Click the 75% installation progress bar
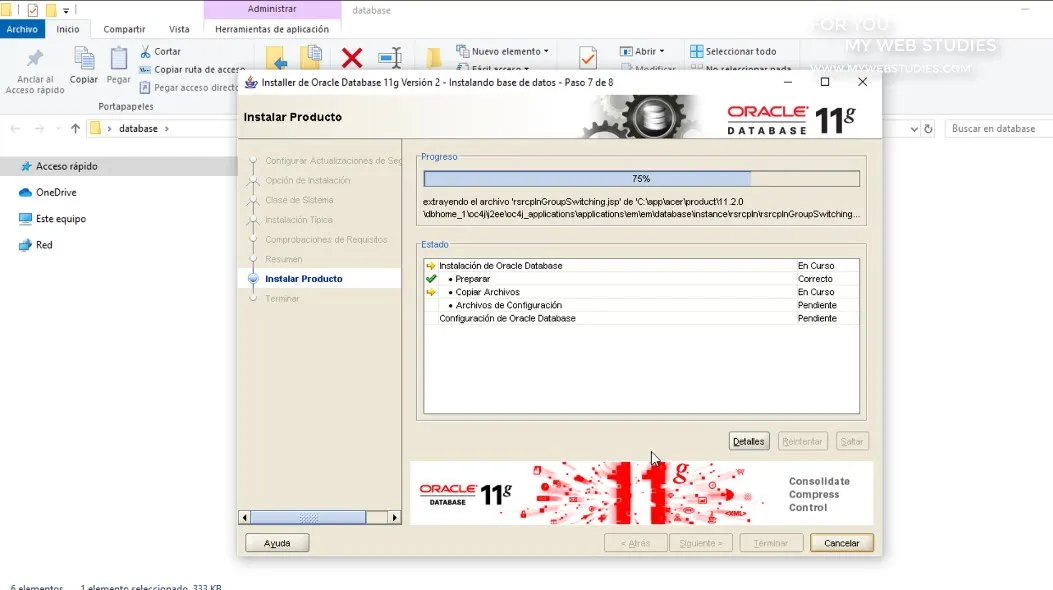1053x590 pixels. pos(641,179)
